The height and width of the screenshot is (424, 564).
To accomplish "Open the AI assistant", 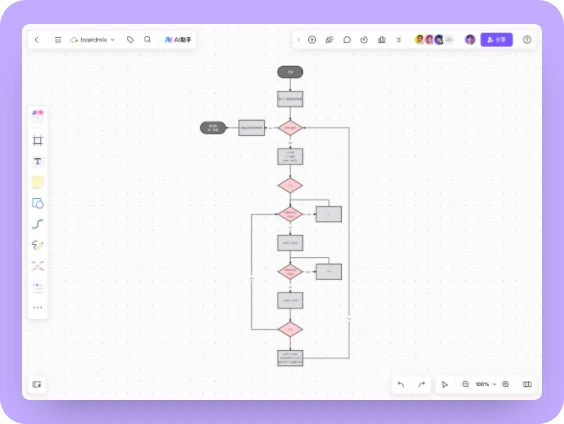I will pos(178,40).
